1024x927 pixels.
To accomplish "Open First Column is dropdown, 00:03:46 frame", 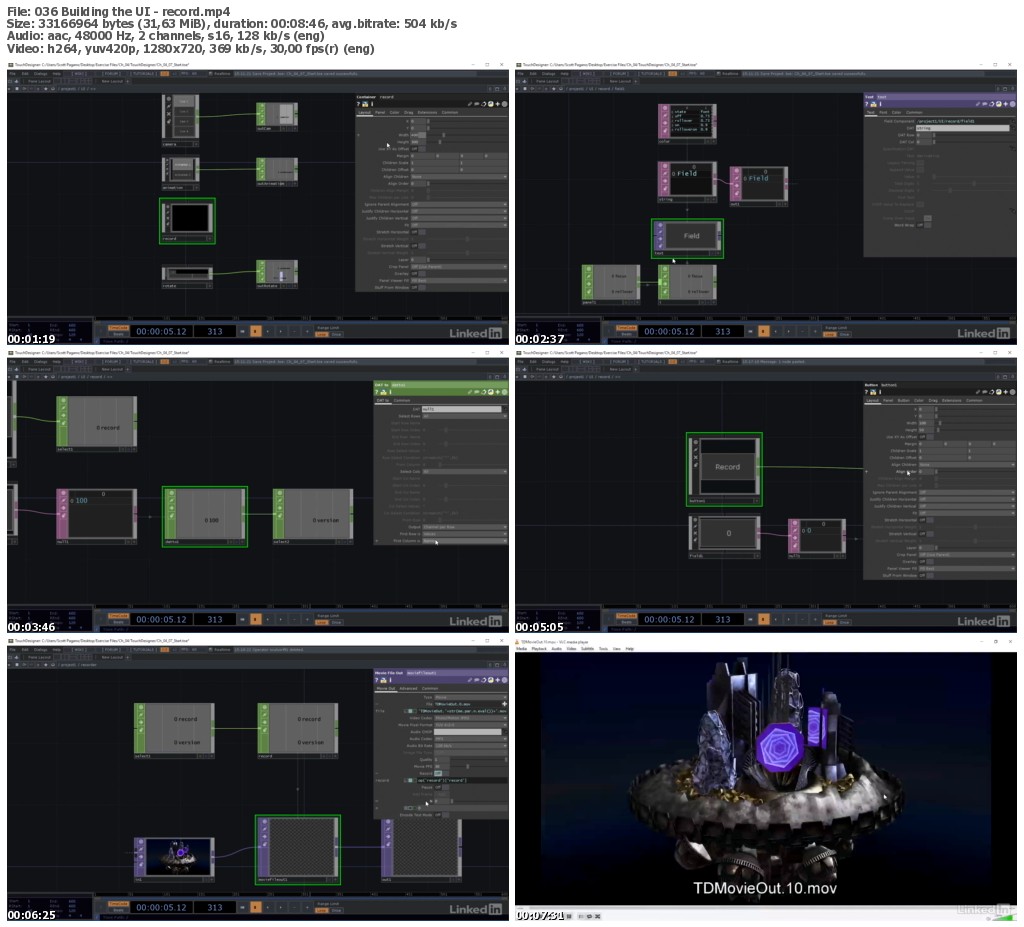I will [x=464, y=541].
